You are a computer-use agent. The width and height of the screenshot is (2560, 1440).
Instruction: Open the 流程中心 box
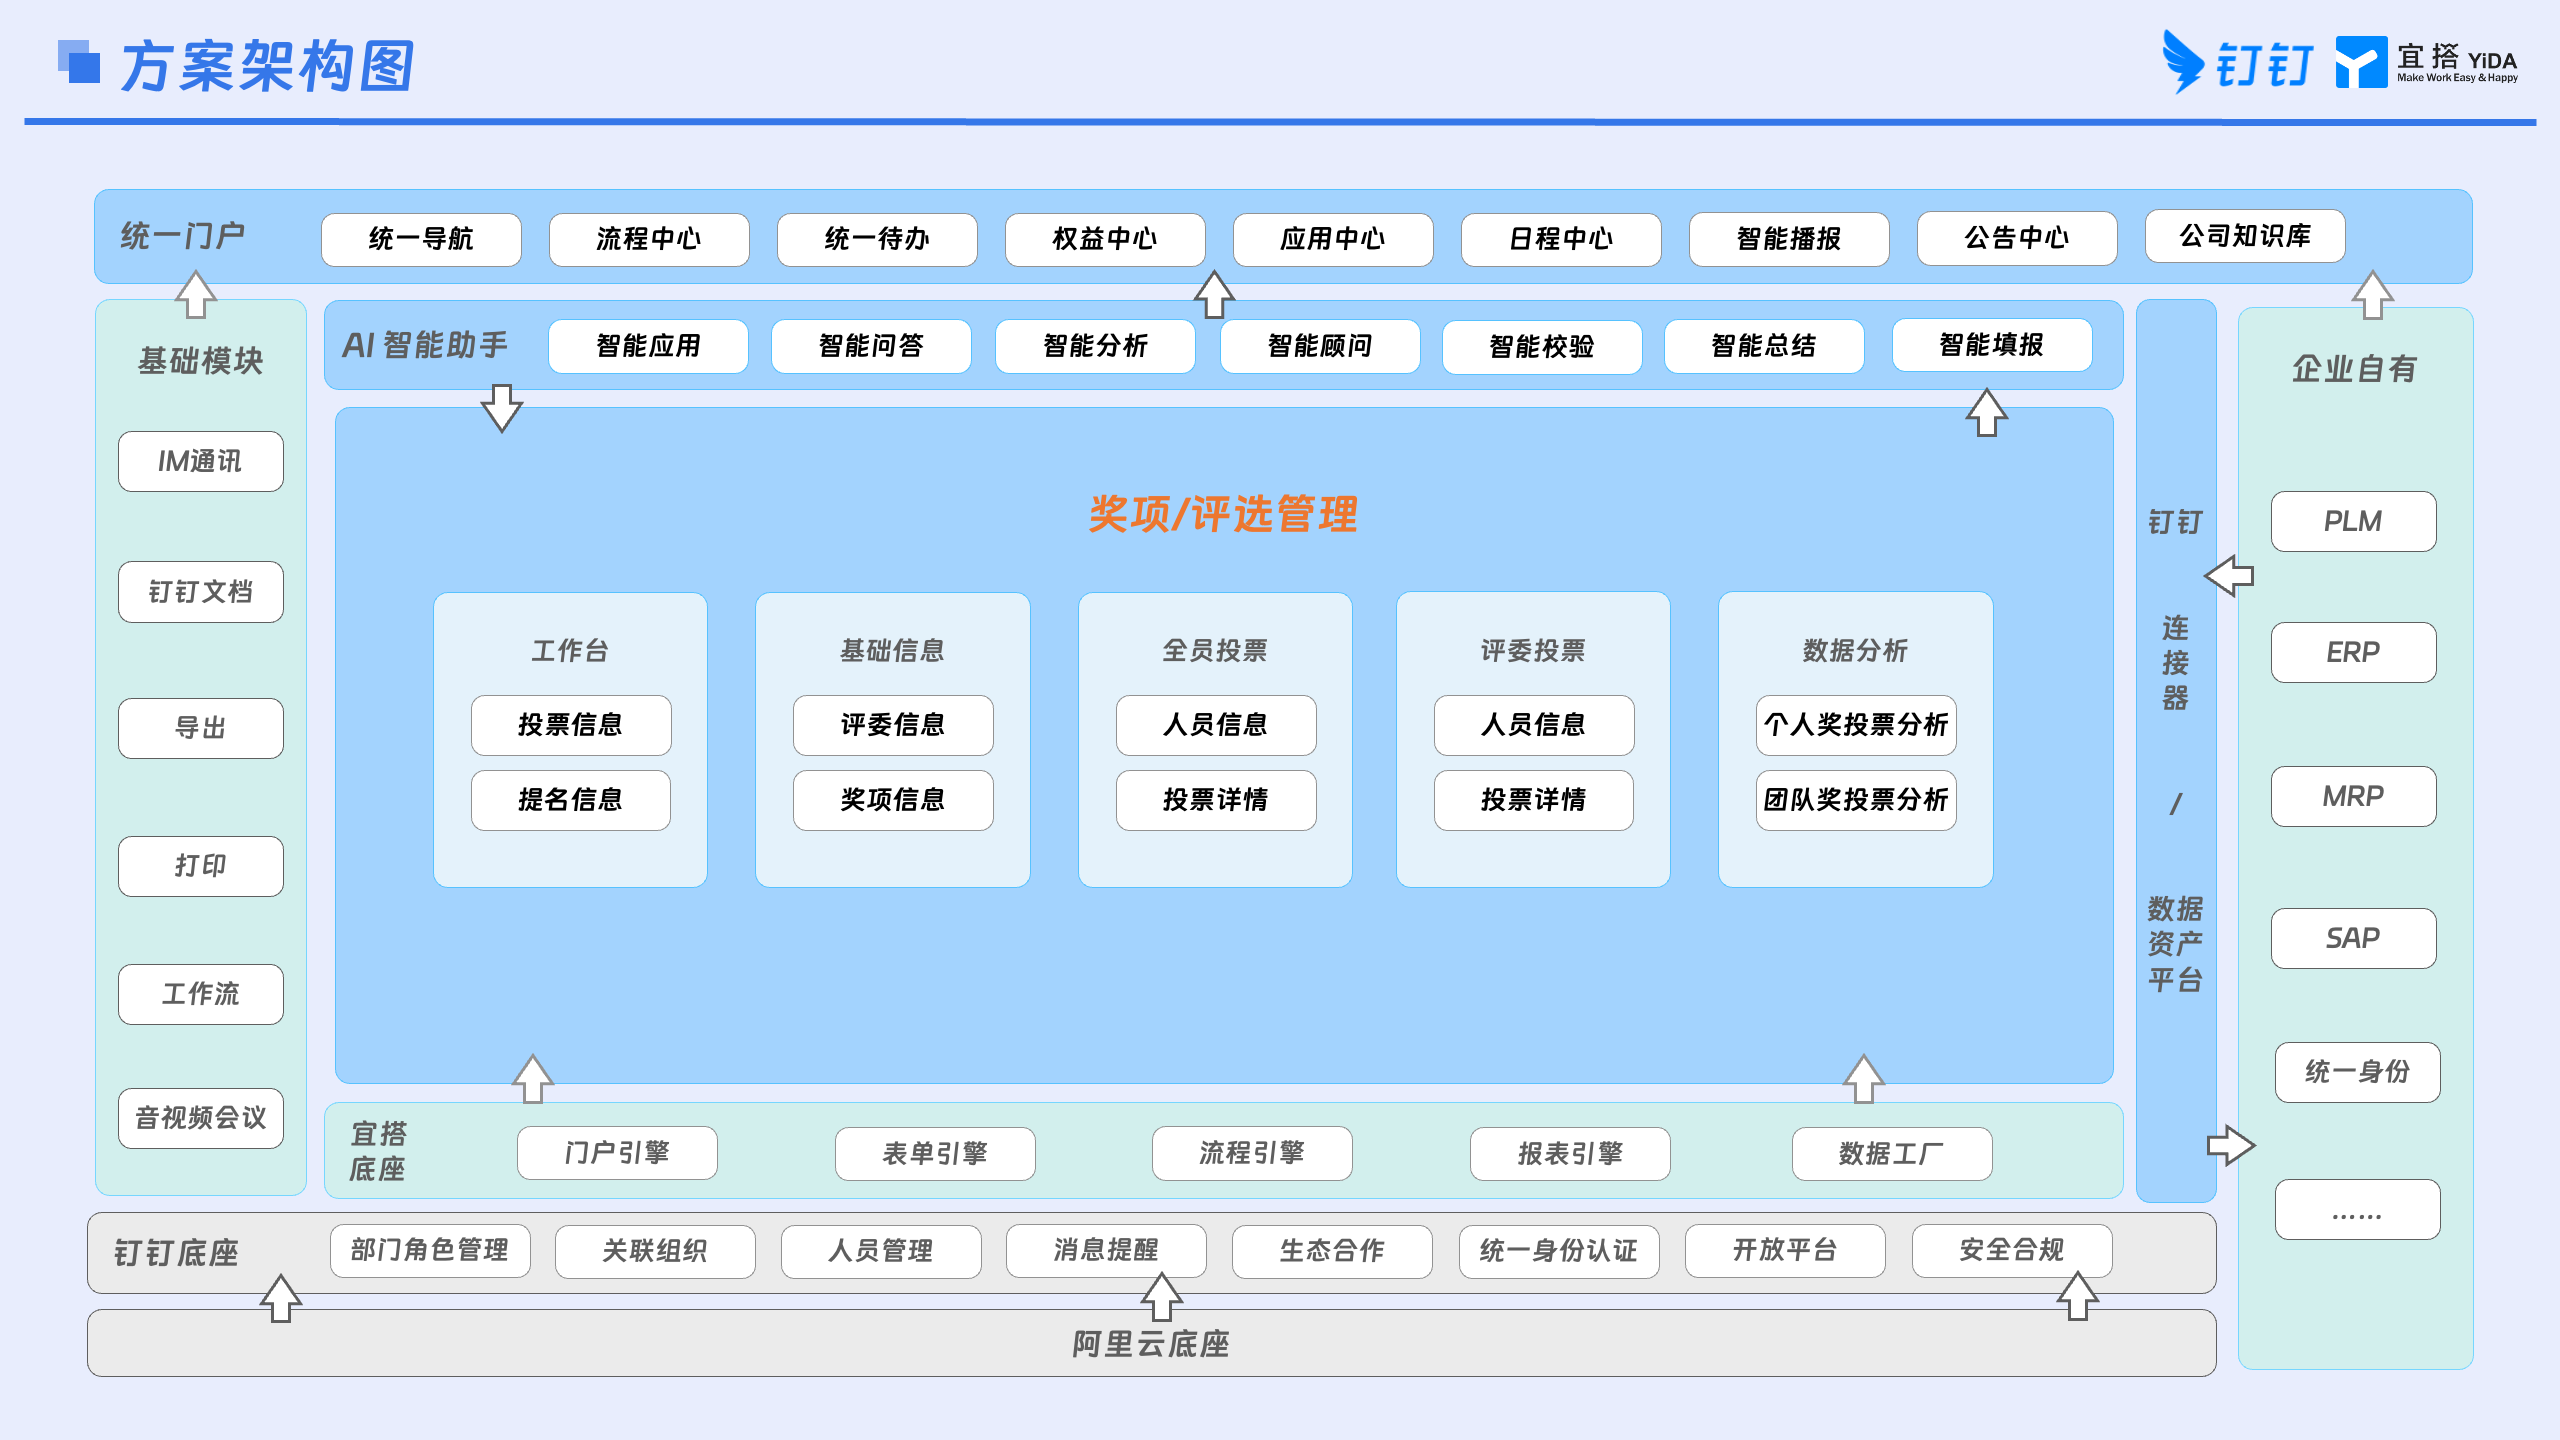[649, 239]
